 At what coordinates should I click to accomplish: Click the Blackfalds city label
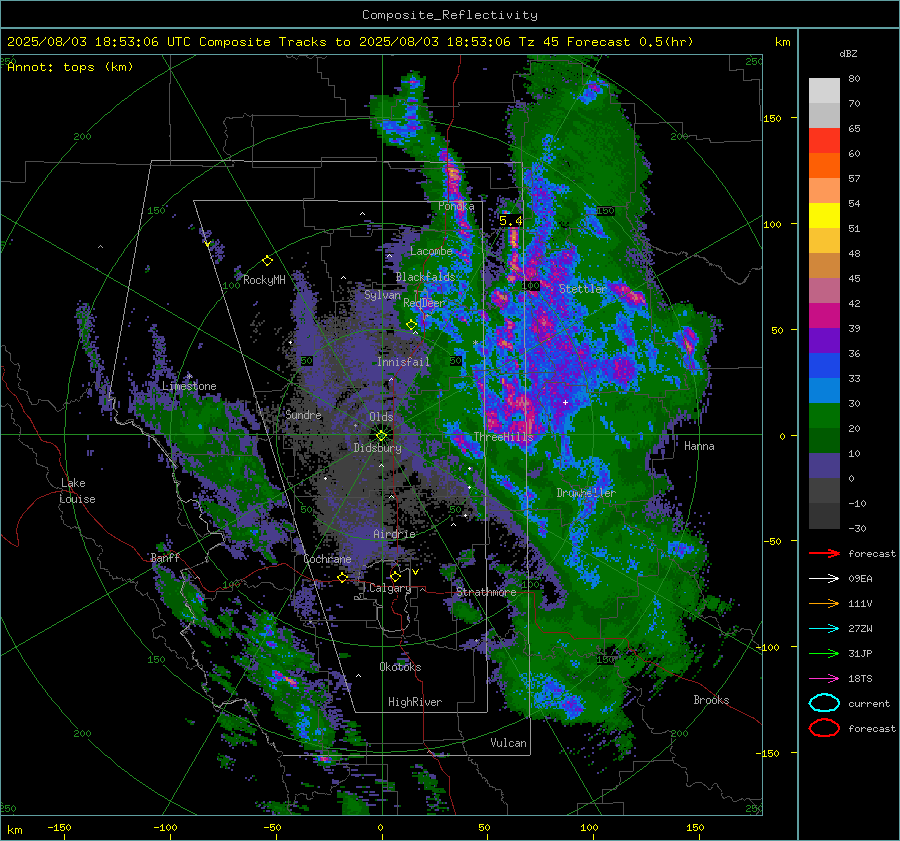425,277
